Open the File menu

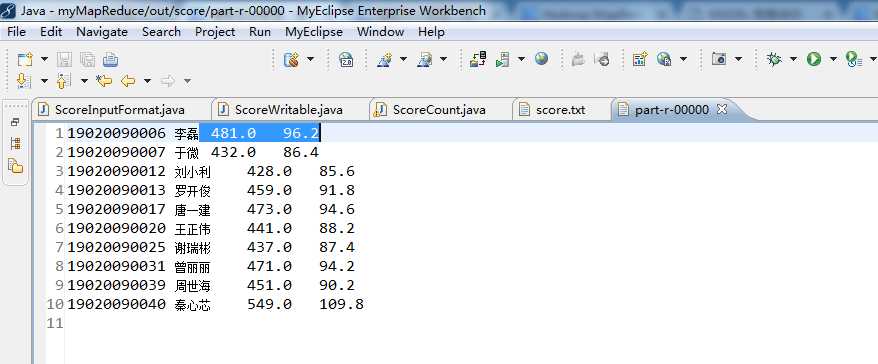(16, 32)
